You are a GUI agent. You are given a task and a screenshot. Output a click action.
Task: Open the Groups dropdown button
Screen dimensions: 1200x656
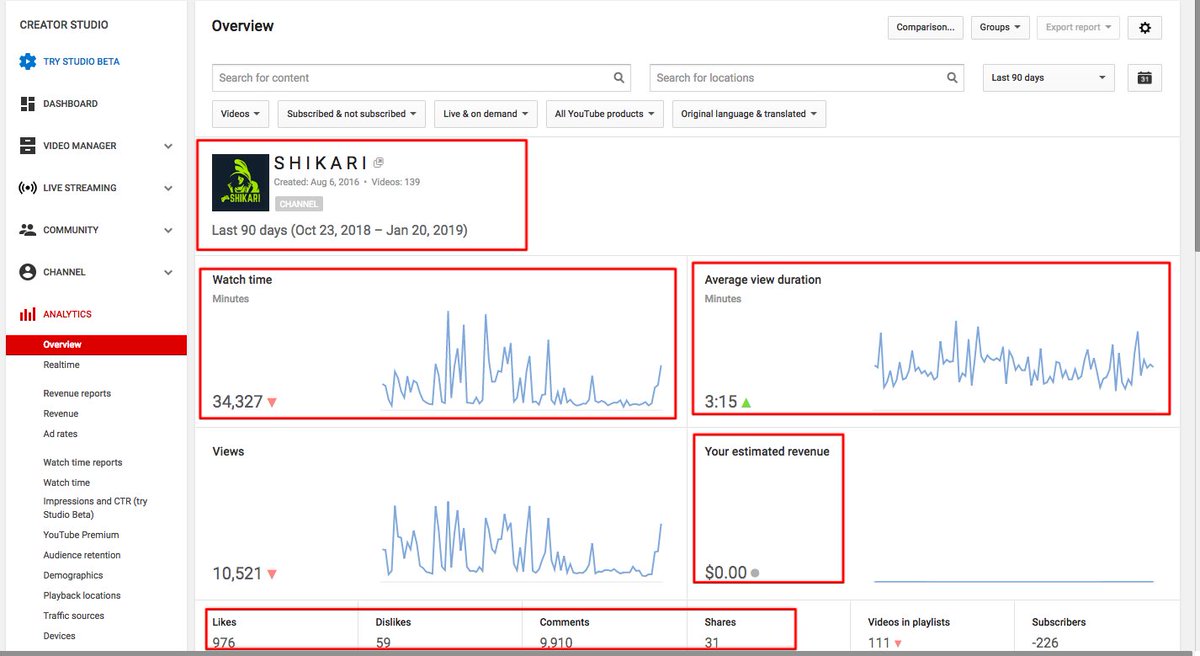tap(1000, 28)
